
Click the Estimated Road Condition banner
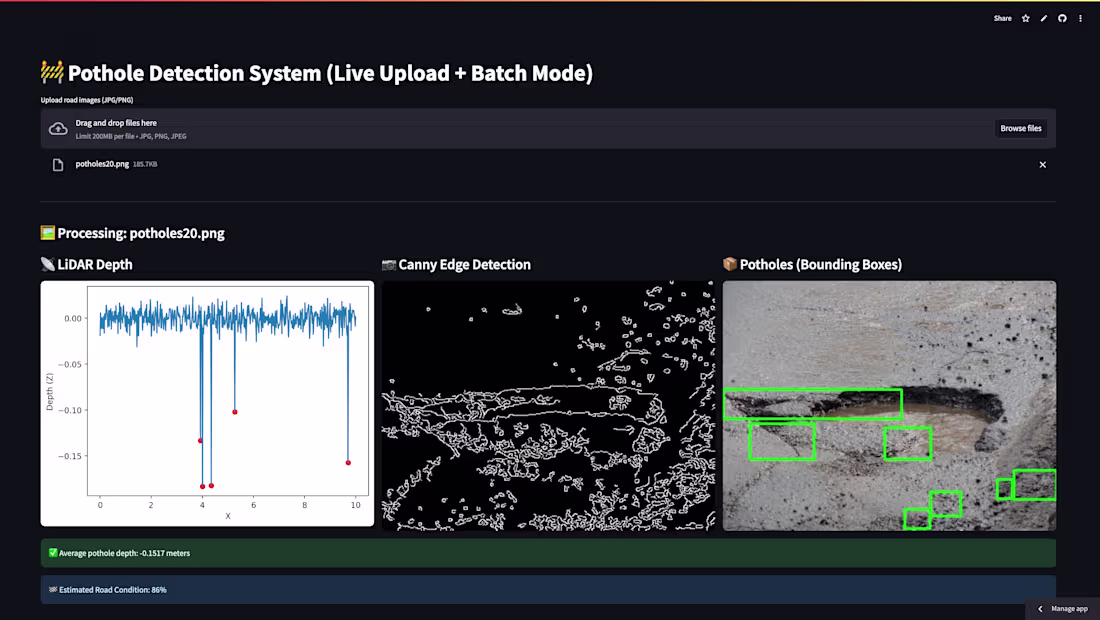548,589
